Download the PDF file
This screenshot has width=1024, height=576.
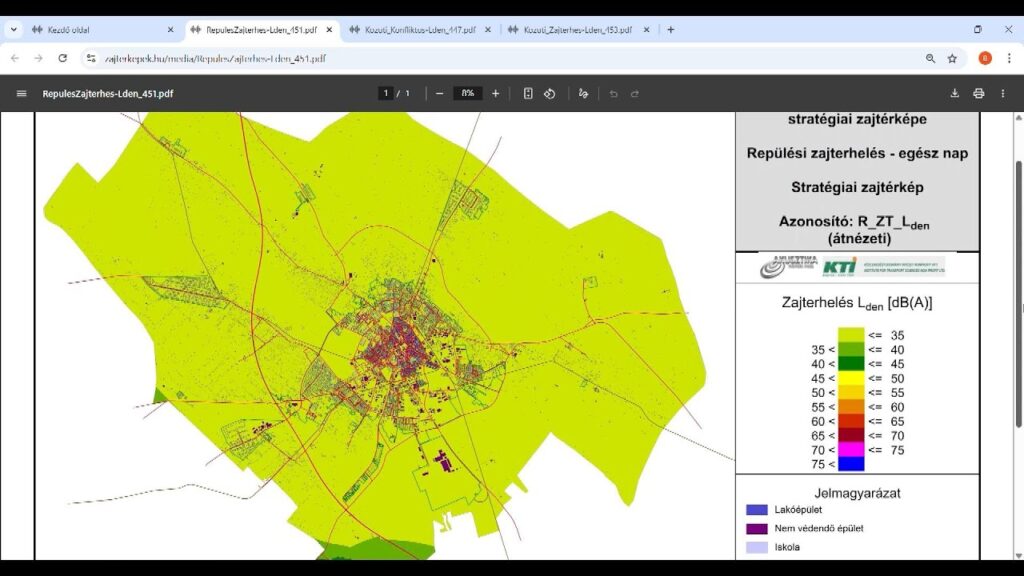click(x=954, y=93)
